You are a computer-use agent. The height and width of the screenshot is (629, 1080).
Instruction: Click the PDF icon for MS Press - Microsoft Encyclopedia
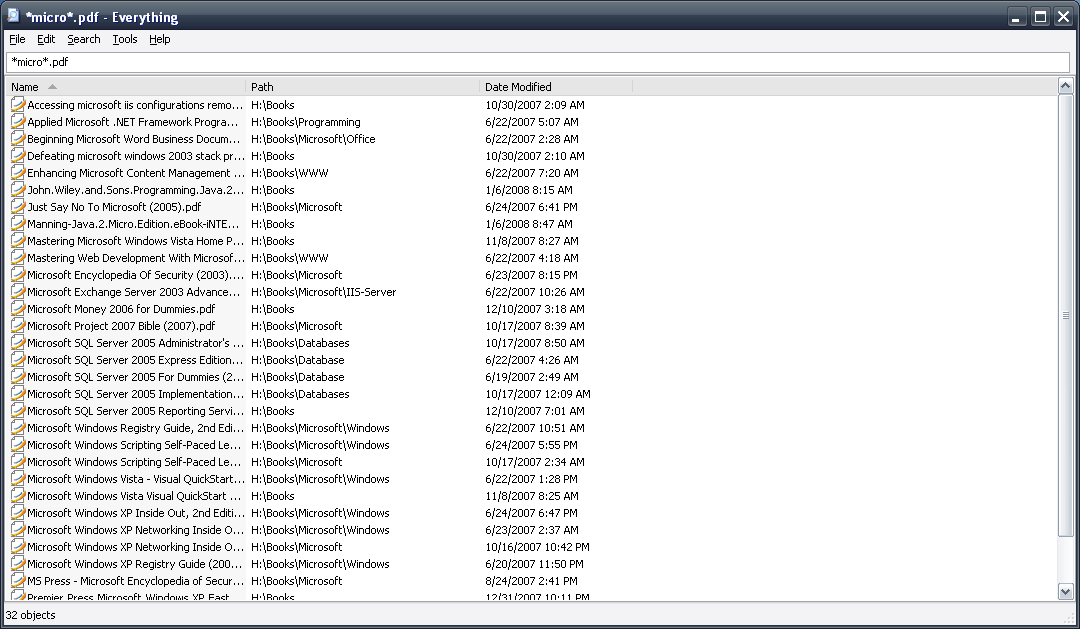click(x=18, y=581)
